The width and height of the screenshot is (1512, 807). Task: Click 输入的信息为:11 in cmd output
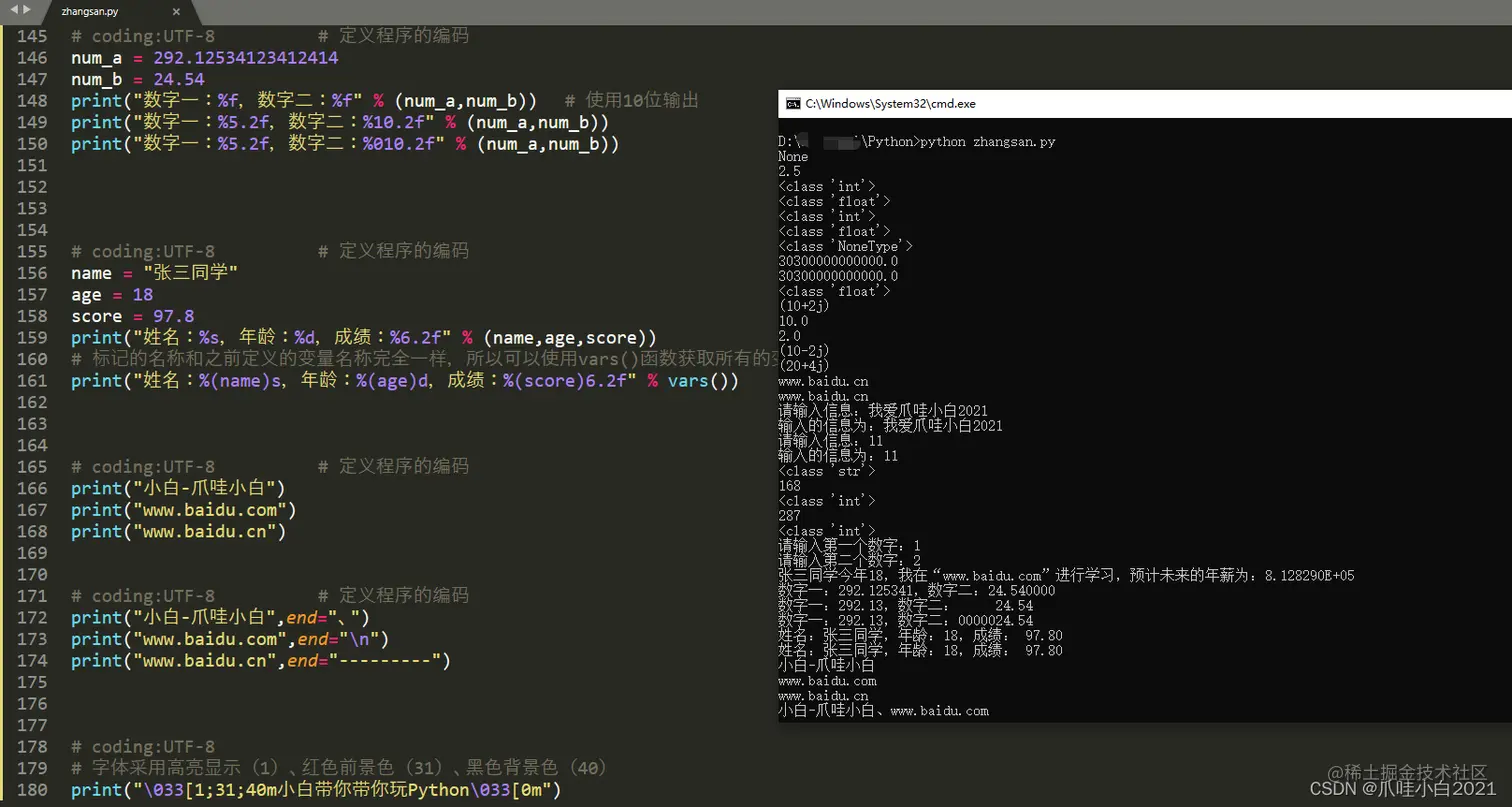[x=838, y=456]
